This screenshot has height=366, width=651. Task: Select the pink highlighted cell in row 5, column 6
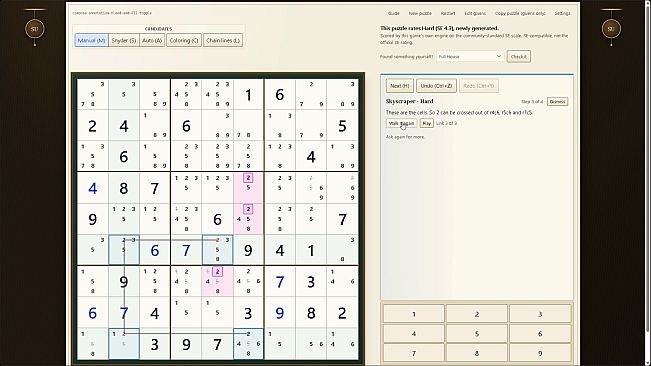point(248,219)
